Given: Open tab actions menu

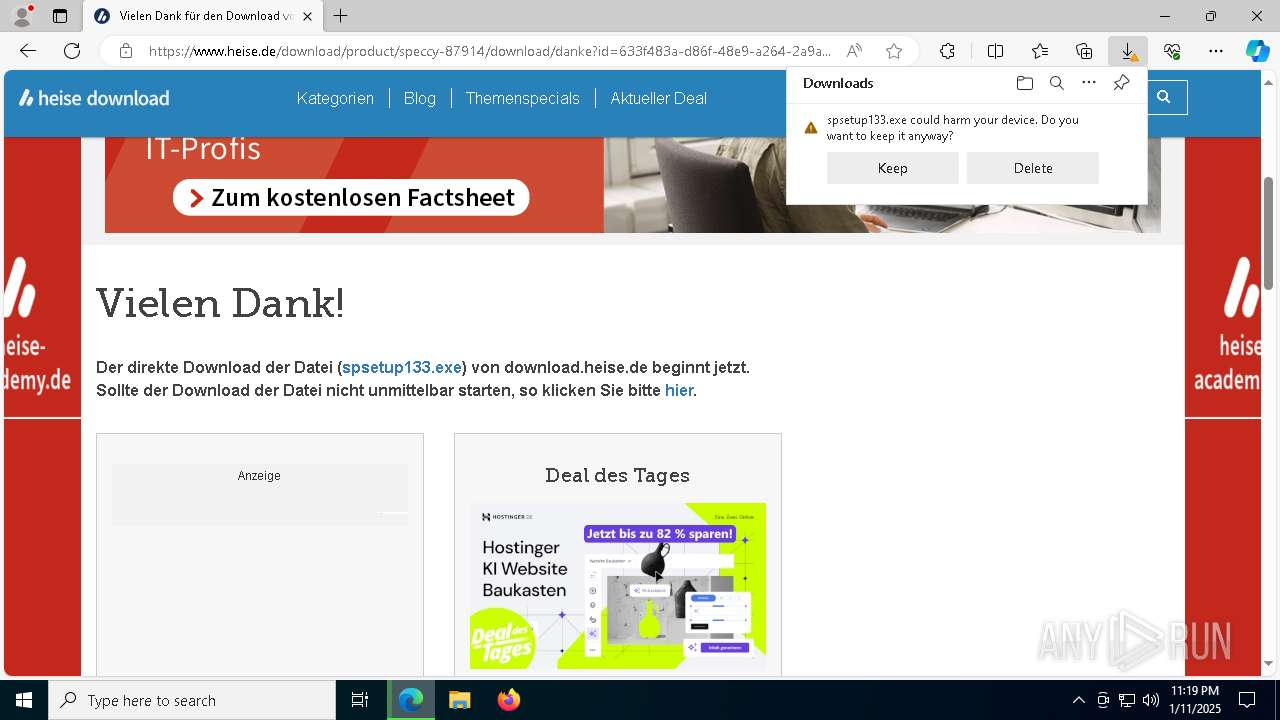Looking at the screenshot, I should pyautogui.click(x=60, y=16).
